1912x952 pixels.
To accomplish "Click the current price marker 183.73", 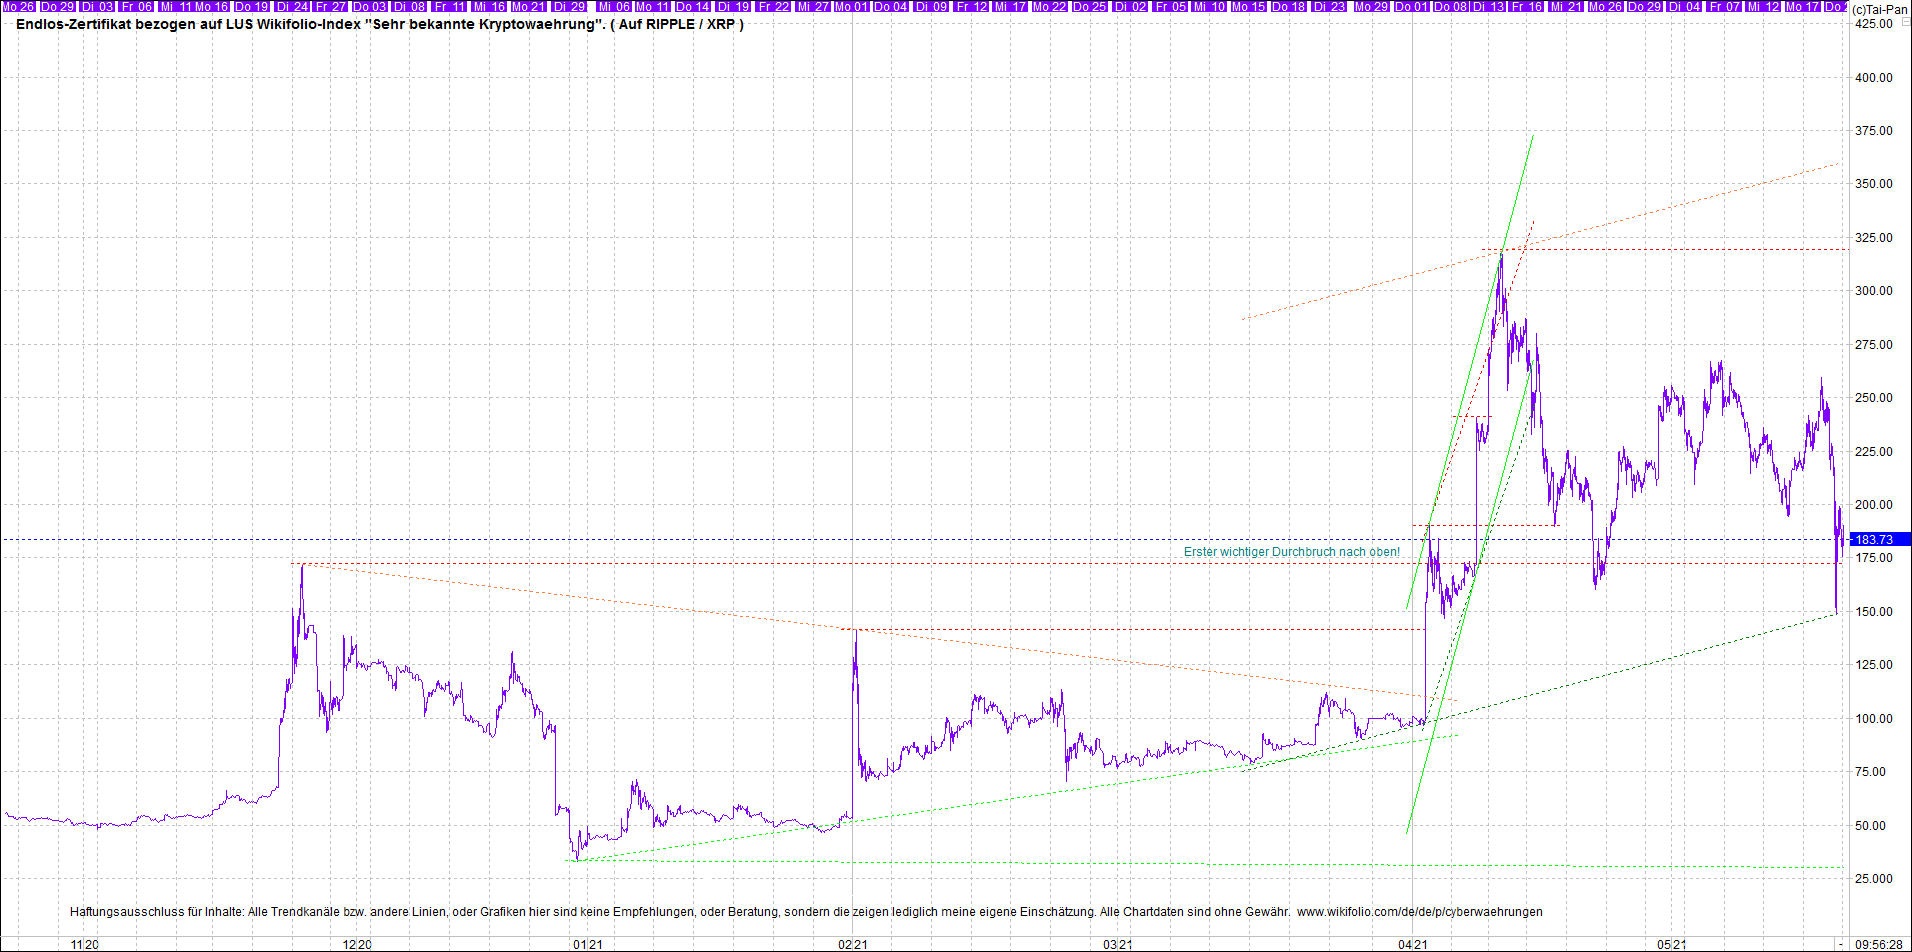I will click(x=1878, y=539).
